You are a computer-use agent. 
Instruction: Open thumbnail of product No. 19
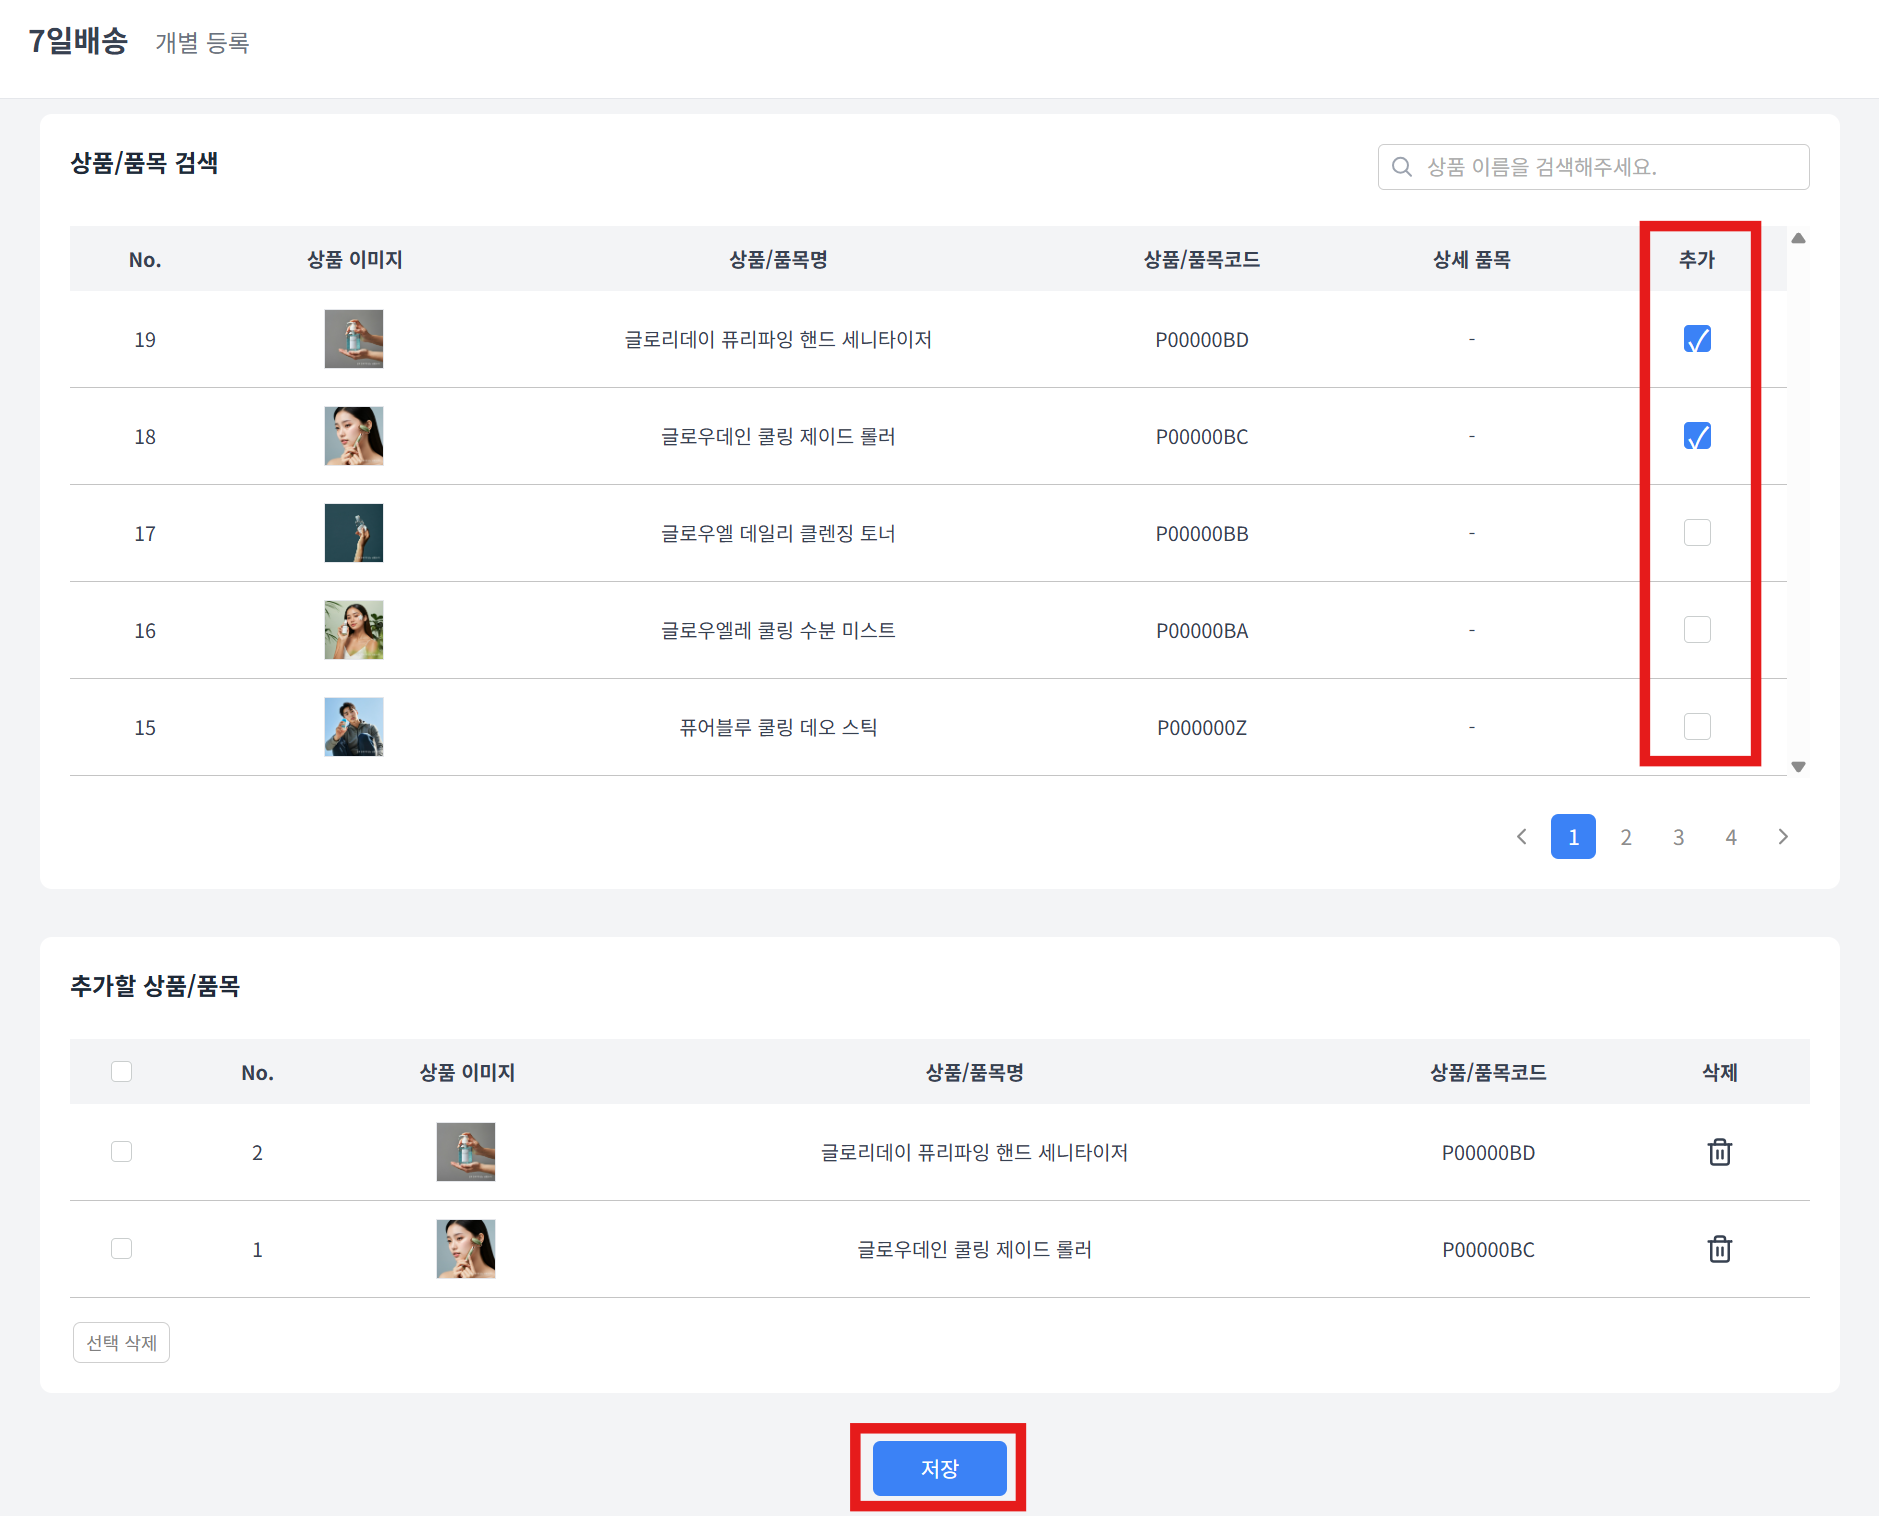click(x=354, y=339)
